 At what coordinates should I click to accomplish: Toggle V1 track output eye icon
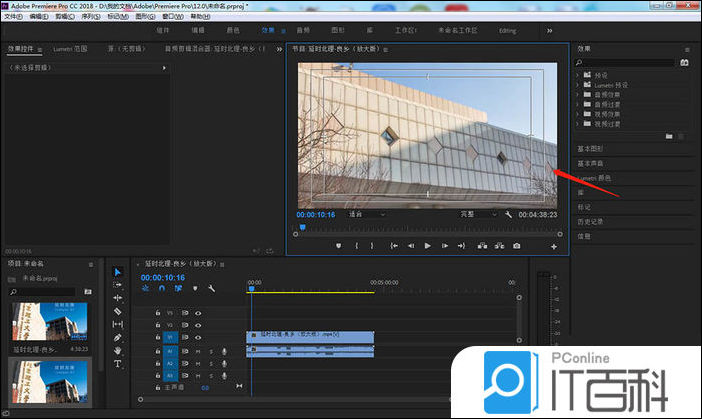tap(198, 337)
